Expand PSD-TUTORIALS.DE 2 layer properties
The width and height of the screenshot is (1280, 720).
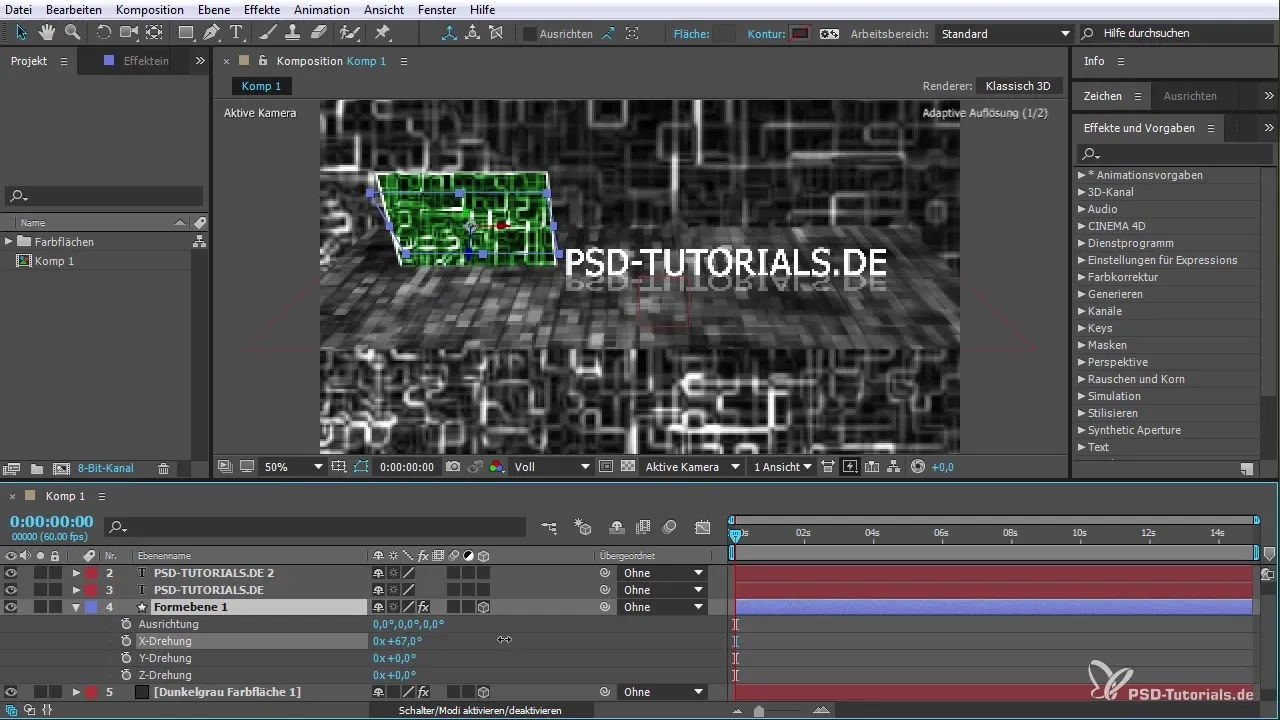[x=76, y=573]
